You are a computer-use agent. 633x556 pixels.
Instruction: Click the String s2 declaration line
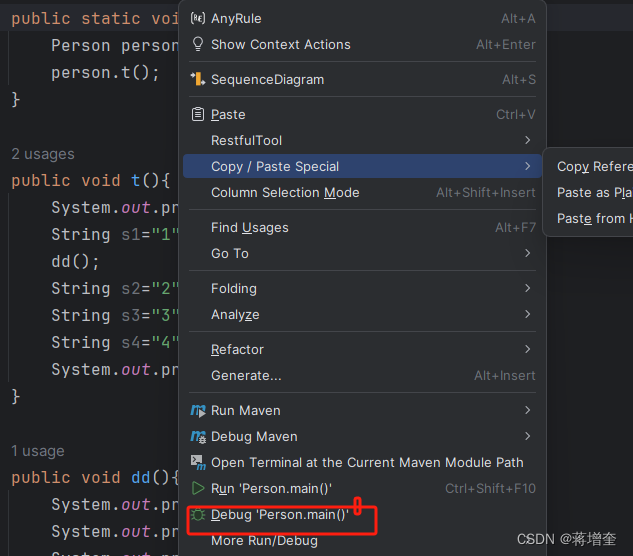(115, 289)
